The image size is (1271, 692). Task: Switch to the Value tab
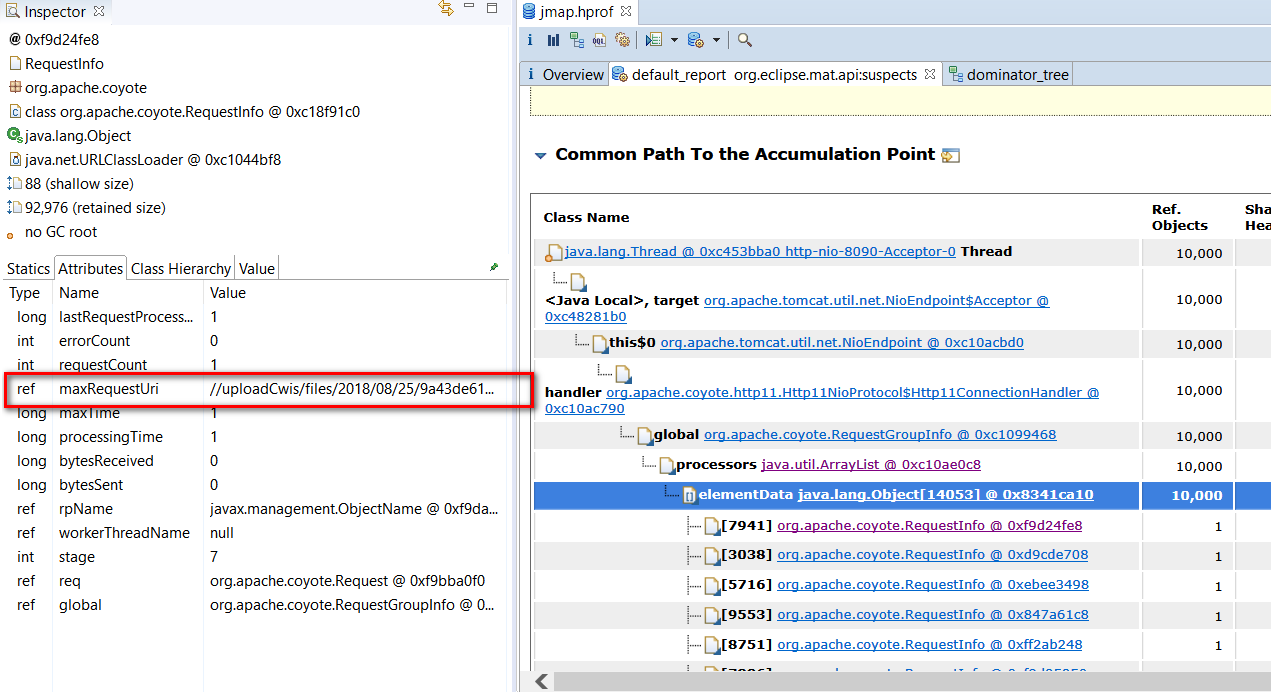[257, 268]
